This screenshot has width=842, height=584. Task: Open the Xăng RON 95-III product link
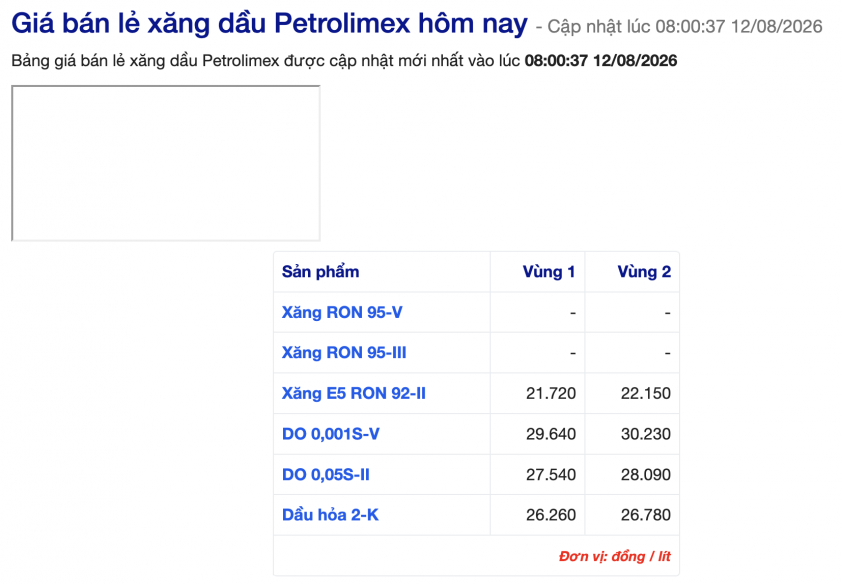pos(344,353)
